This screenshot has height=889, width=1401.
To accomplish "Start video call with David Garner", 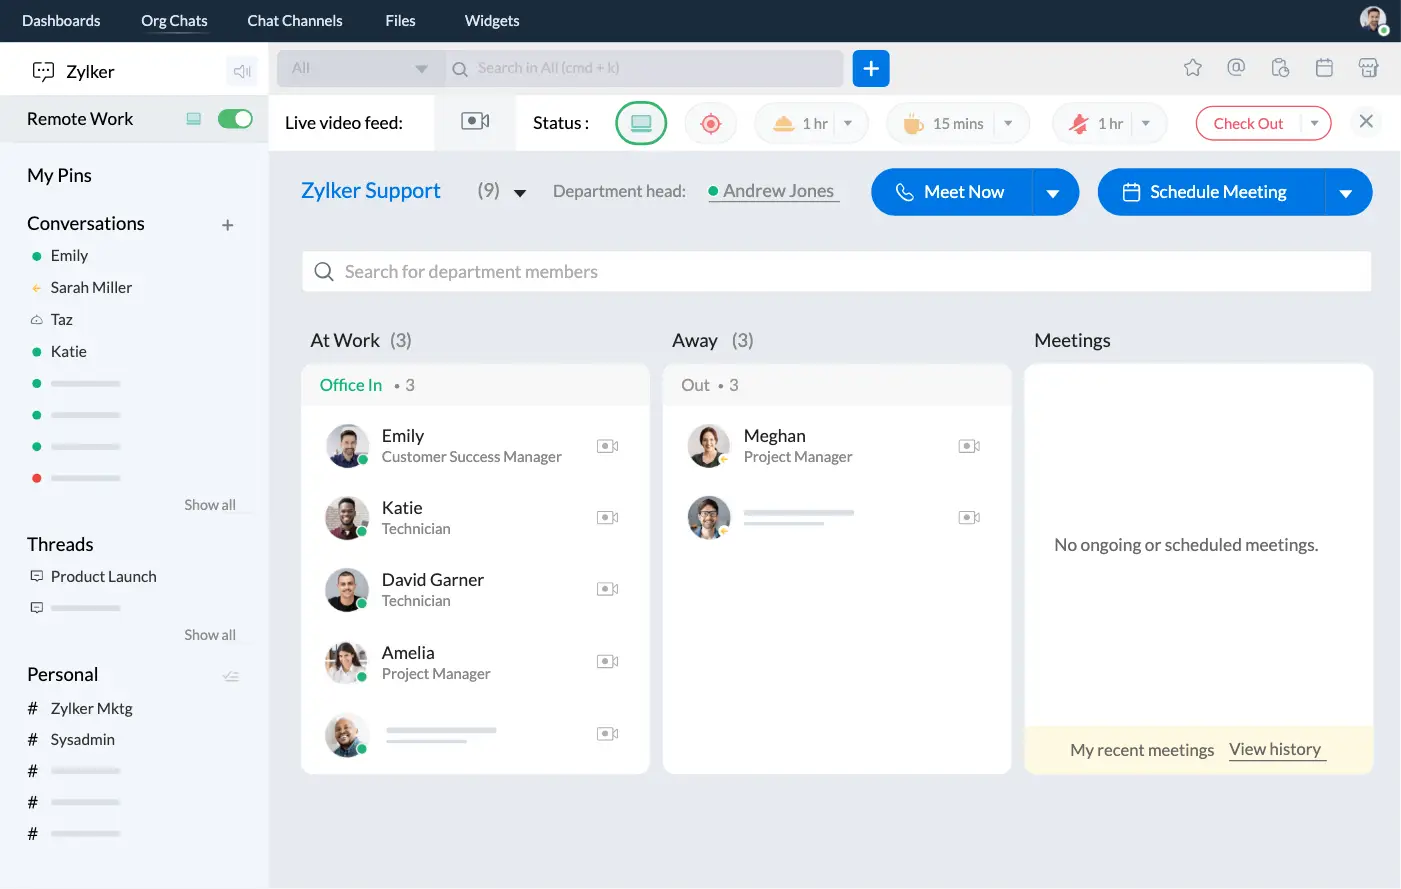I will click(607, 589).
